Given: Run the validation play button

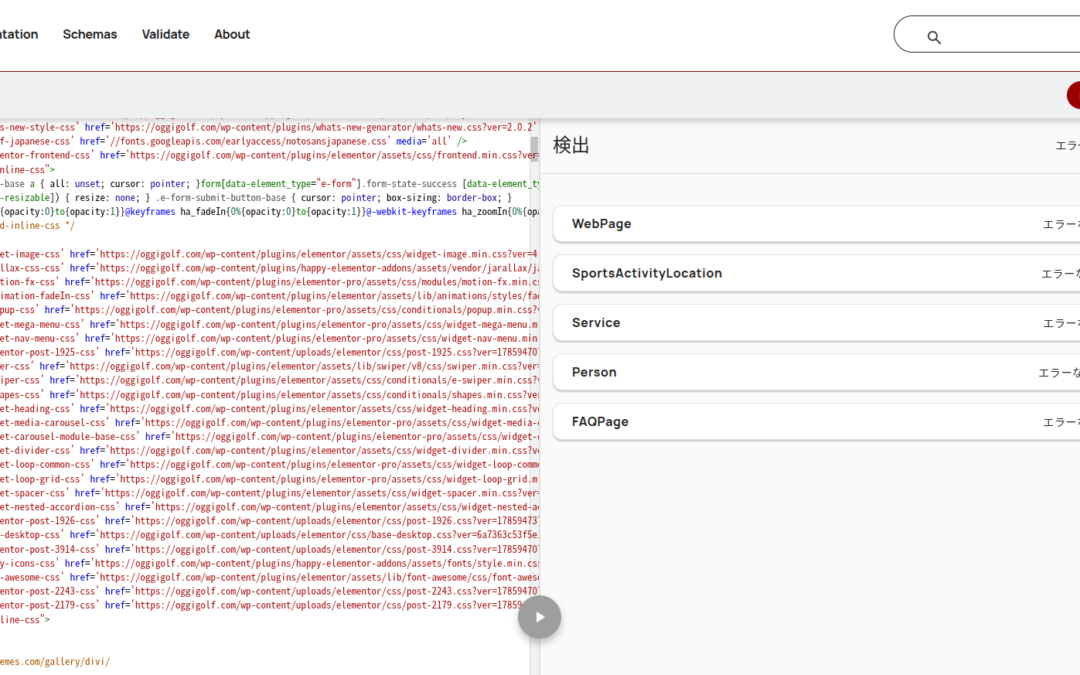Looking at the screenshot, I should (539, 616).
